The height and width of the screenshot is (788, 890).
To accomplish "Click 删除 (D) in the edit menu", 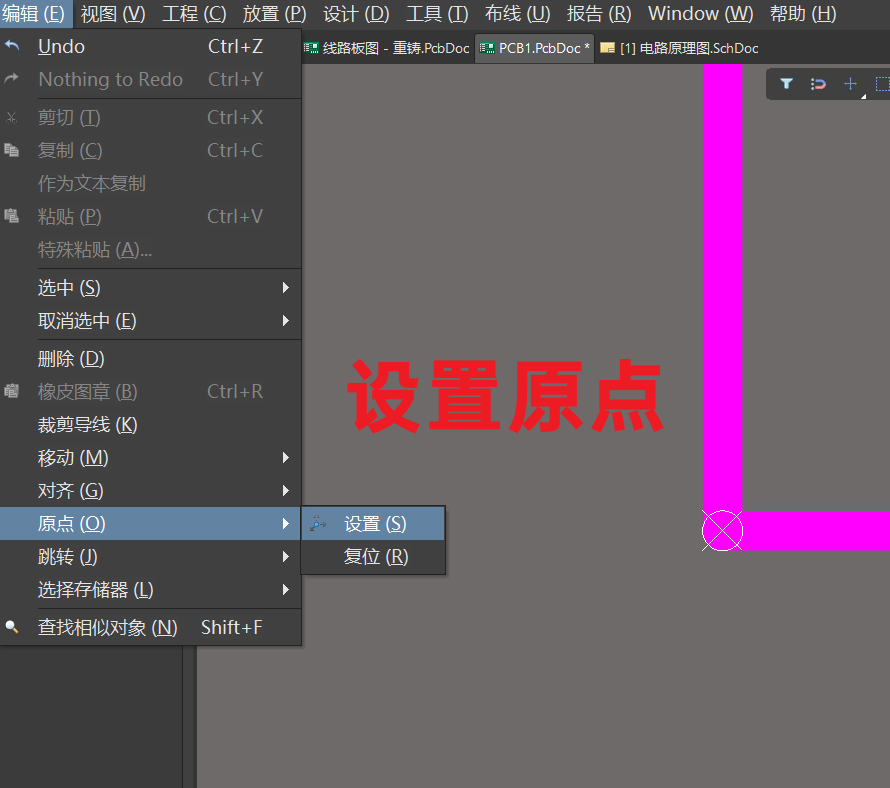I will click(x=71, y=359).
